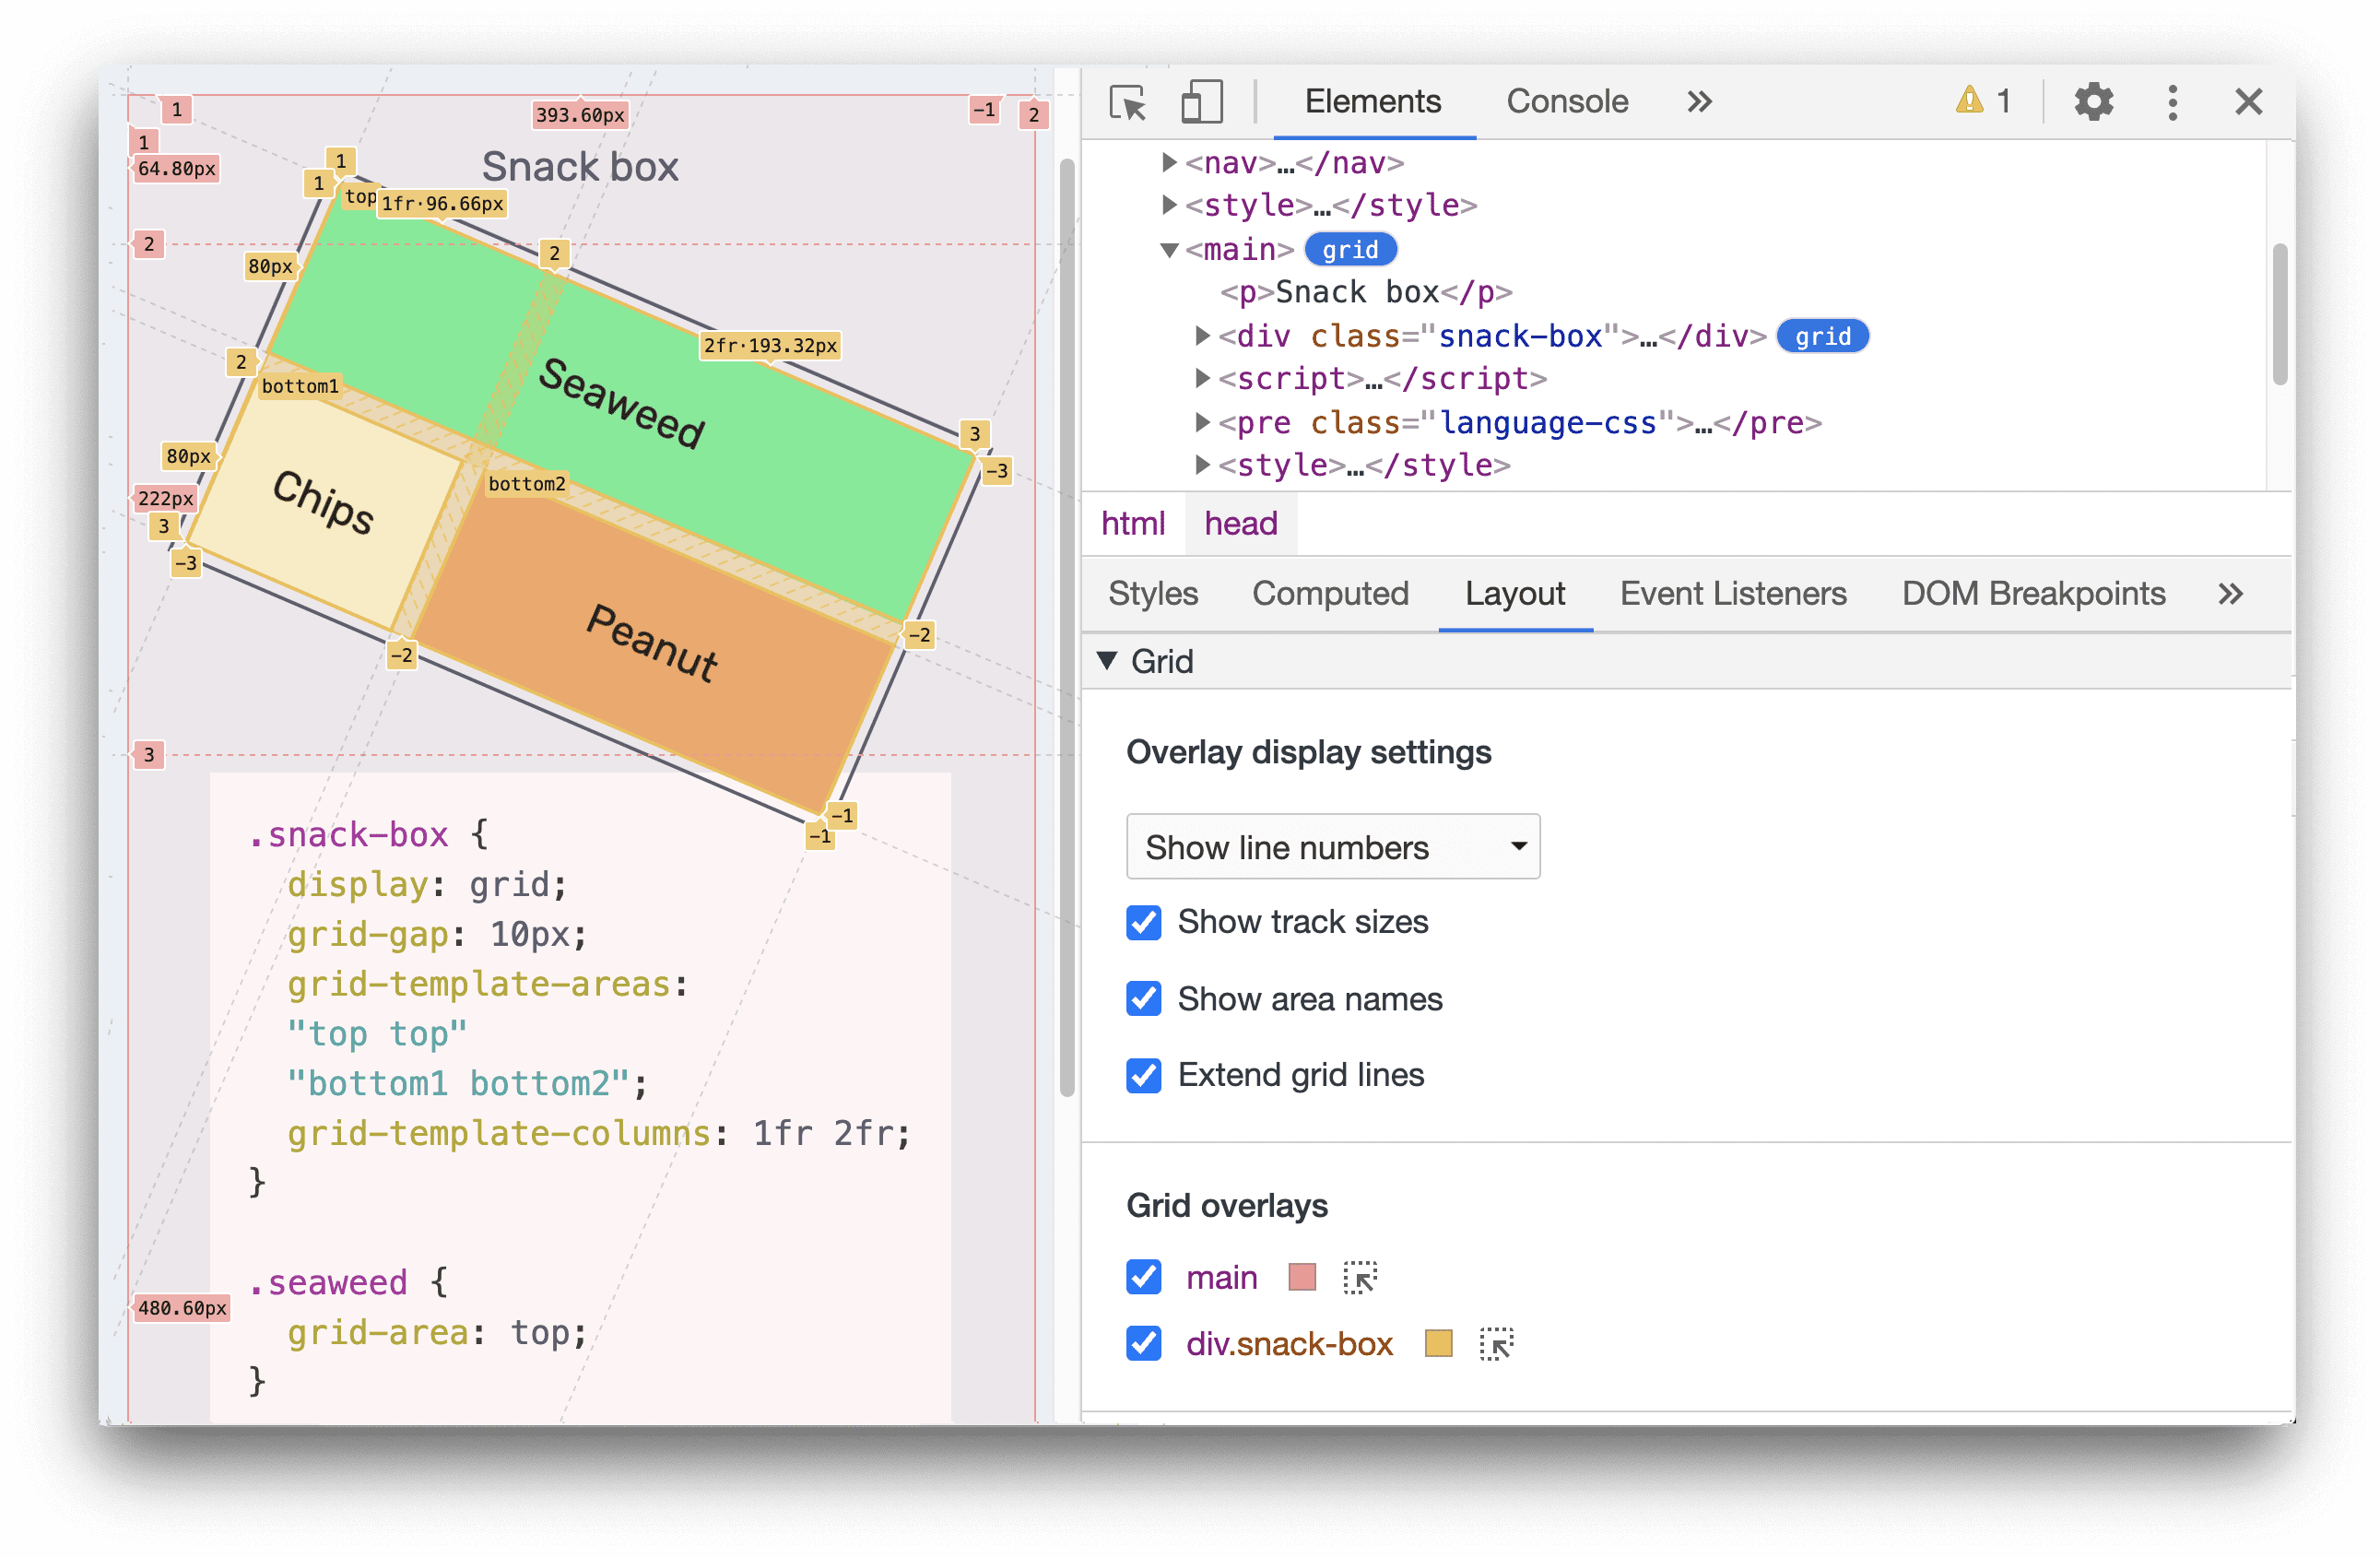Toggle Show track sizes checkbox
This screenshot has height=1558, width=2380.
[x=1142, y=920]
